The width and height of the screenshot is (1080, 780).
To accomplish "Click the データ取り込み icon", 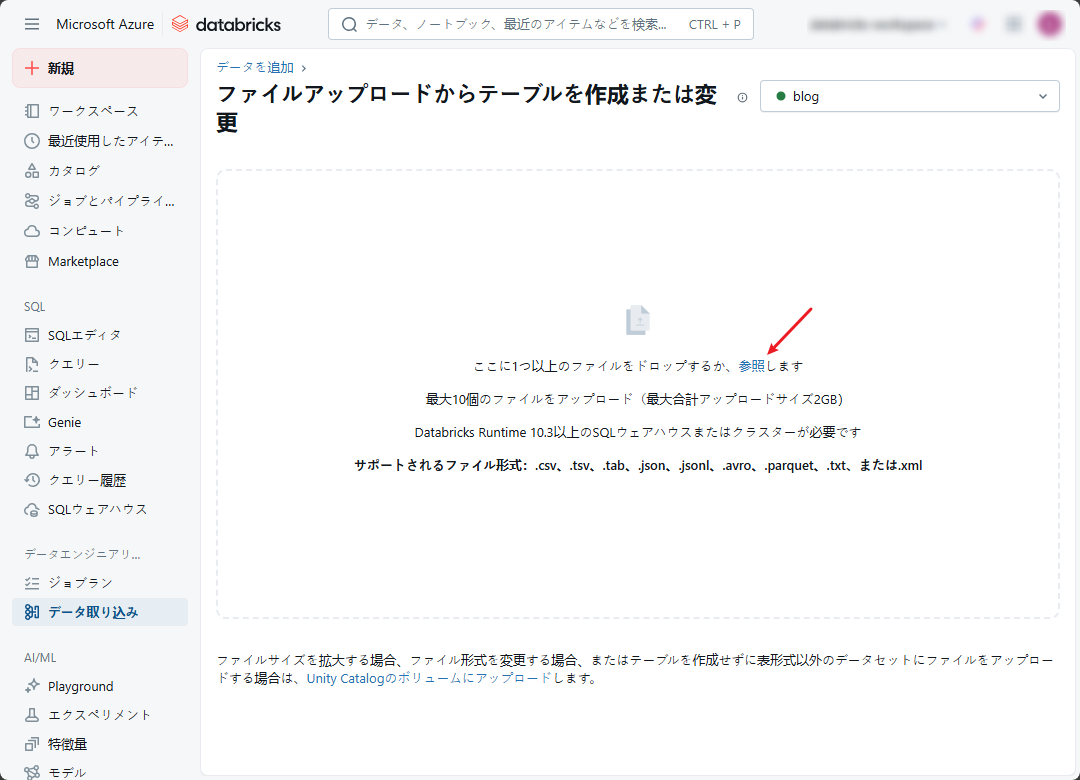I will click(x=32, y=612).
